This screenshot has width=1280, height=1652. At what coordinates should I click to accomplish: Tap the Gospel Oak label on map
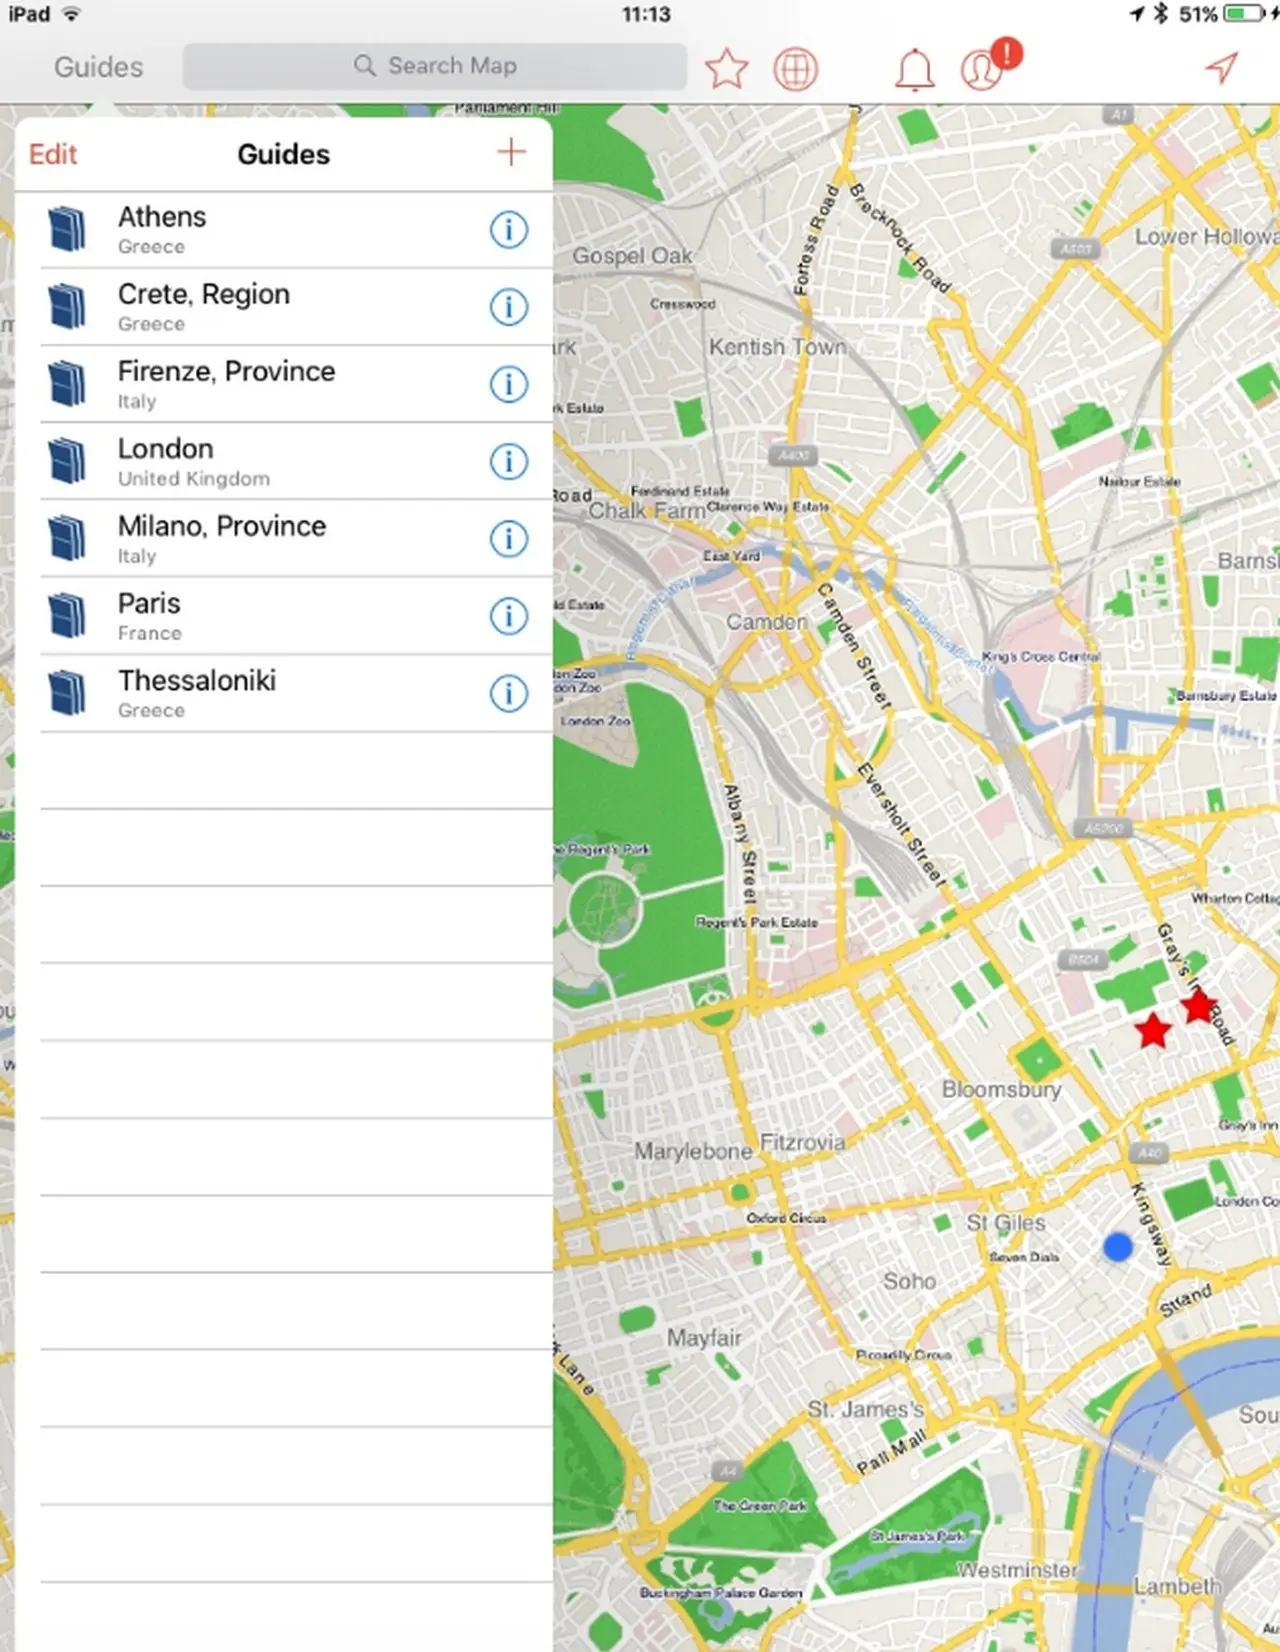tap(632, 256)
